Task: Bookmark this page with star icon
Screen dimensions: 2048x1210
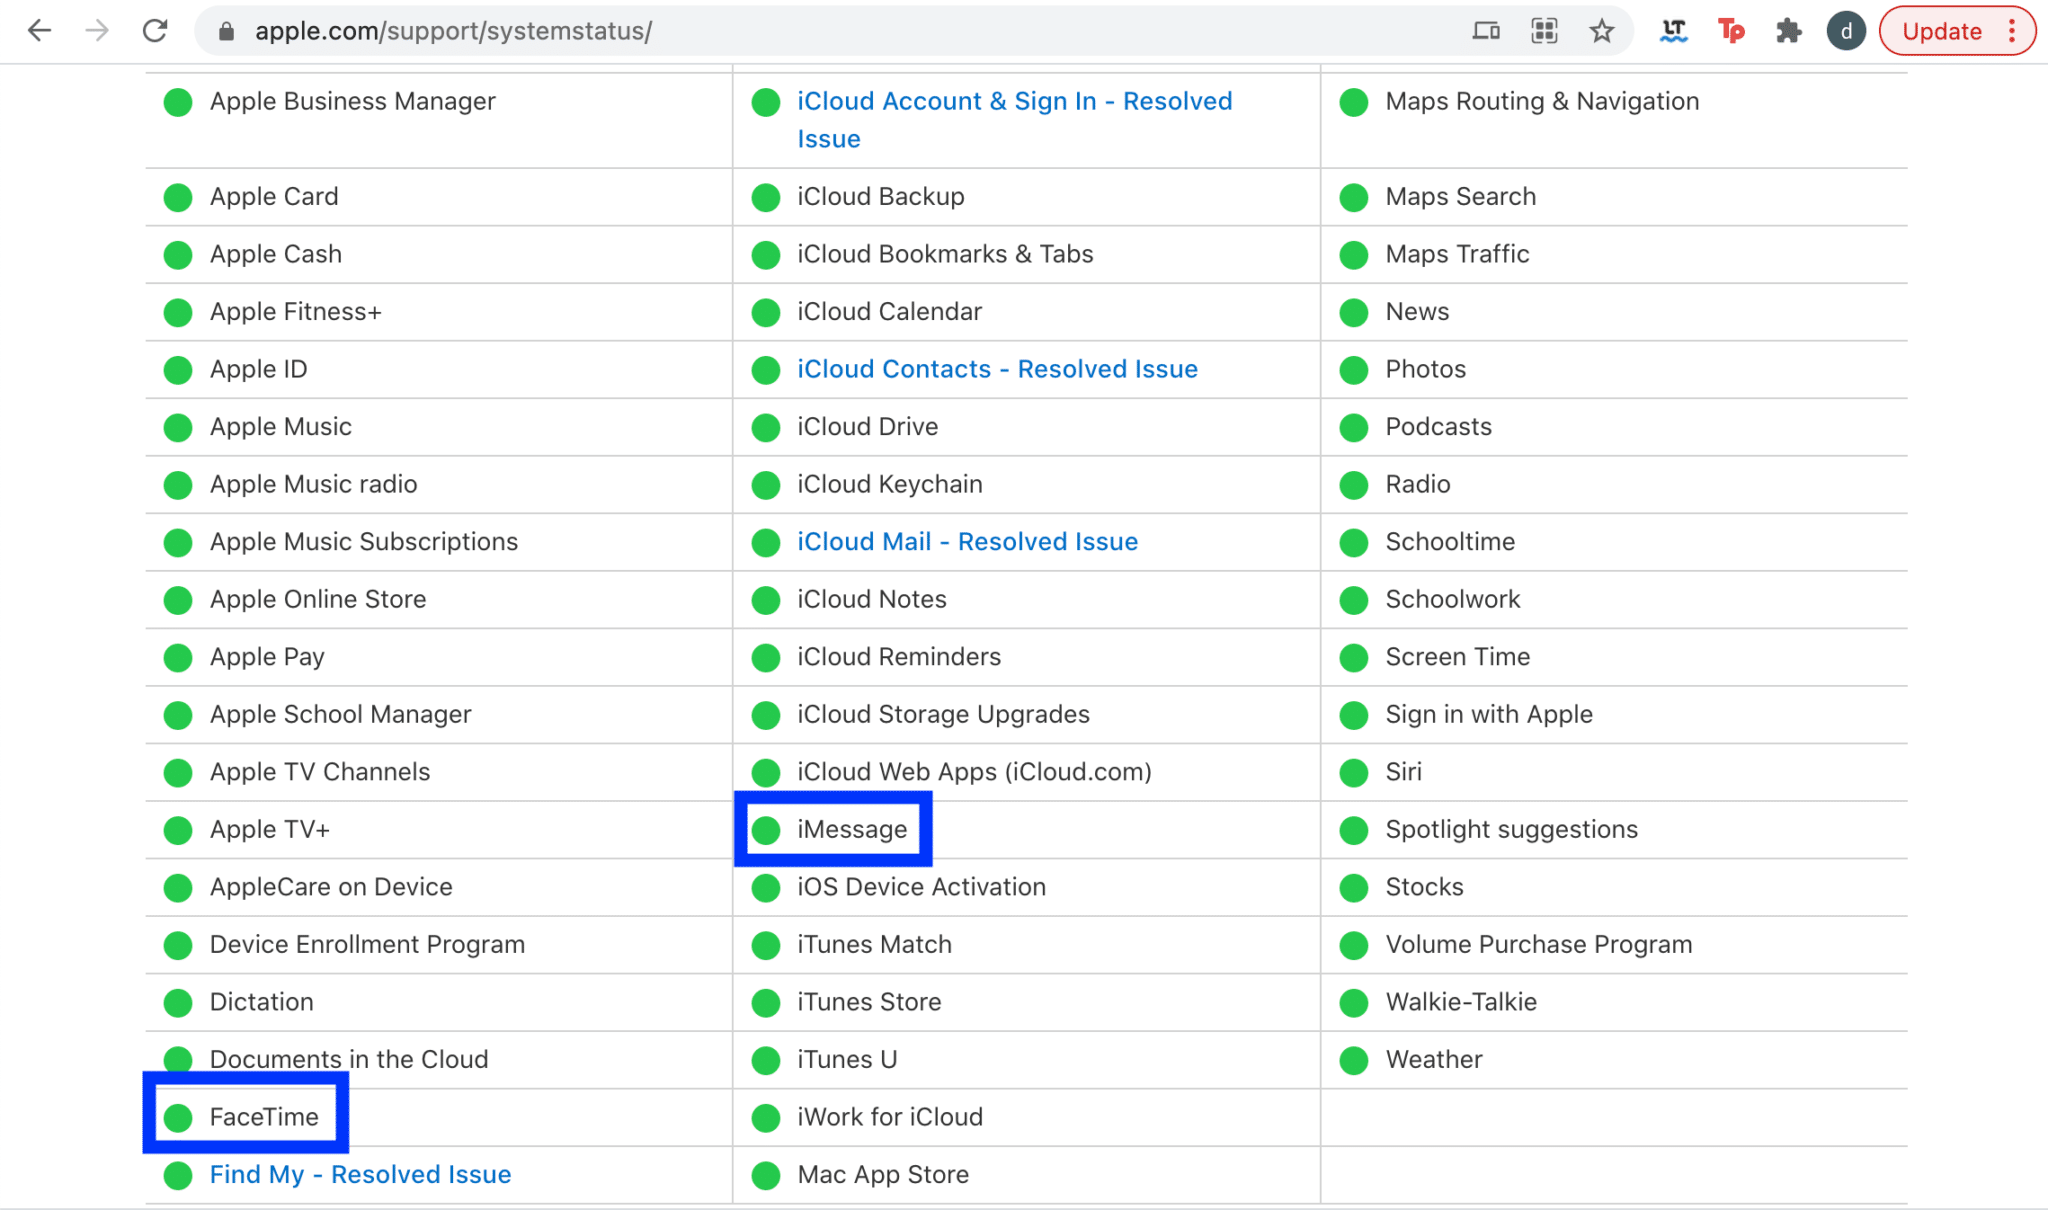Action: (1601, 31)
